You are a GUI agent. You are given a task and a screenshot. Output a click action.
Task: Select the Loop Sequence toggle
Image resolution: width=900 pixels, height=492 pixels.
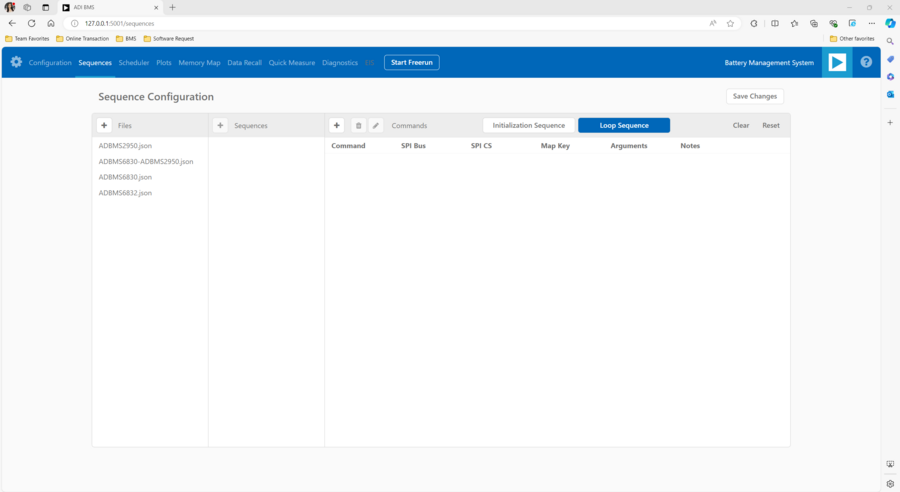point(624,125)
